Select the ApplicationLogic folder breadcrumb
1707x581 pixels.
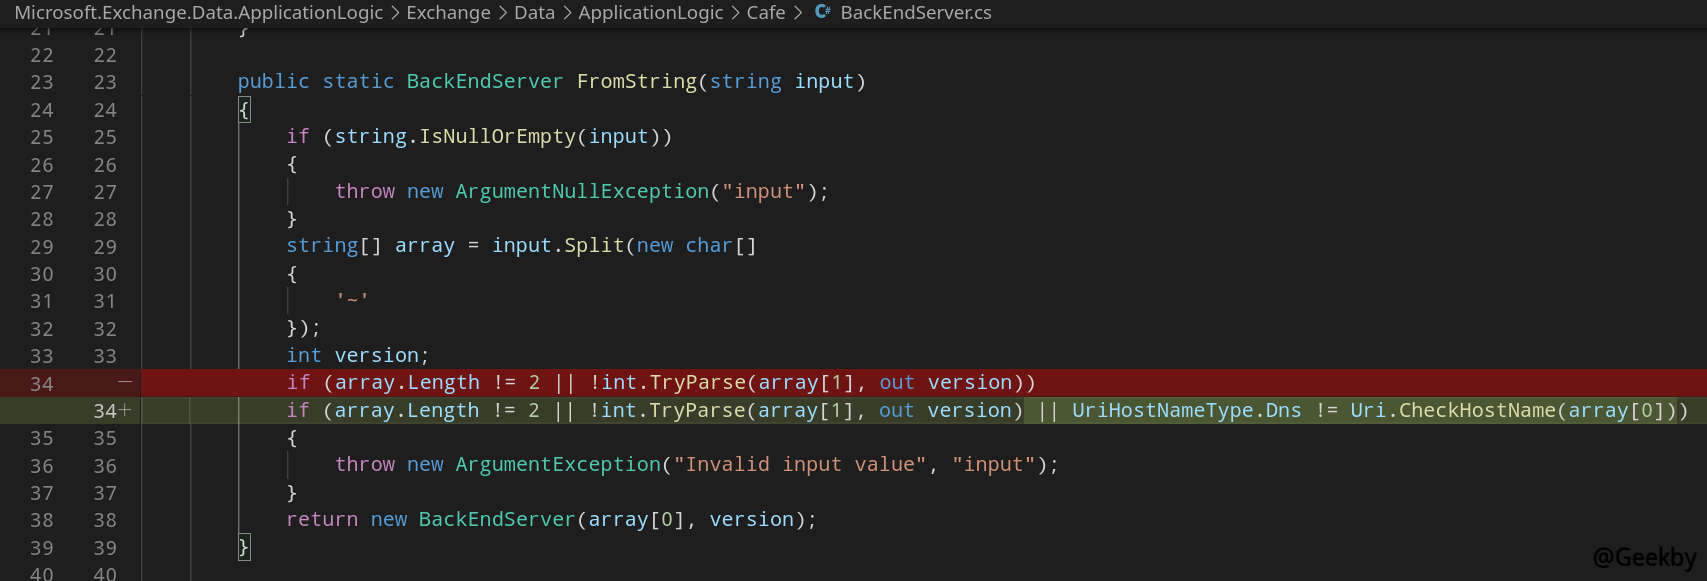650,13
